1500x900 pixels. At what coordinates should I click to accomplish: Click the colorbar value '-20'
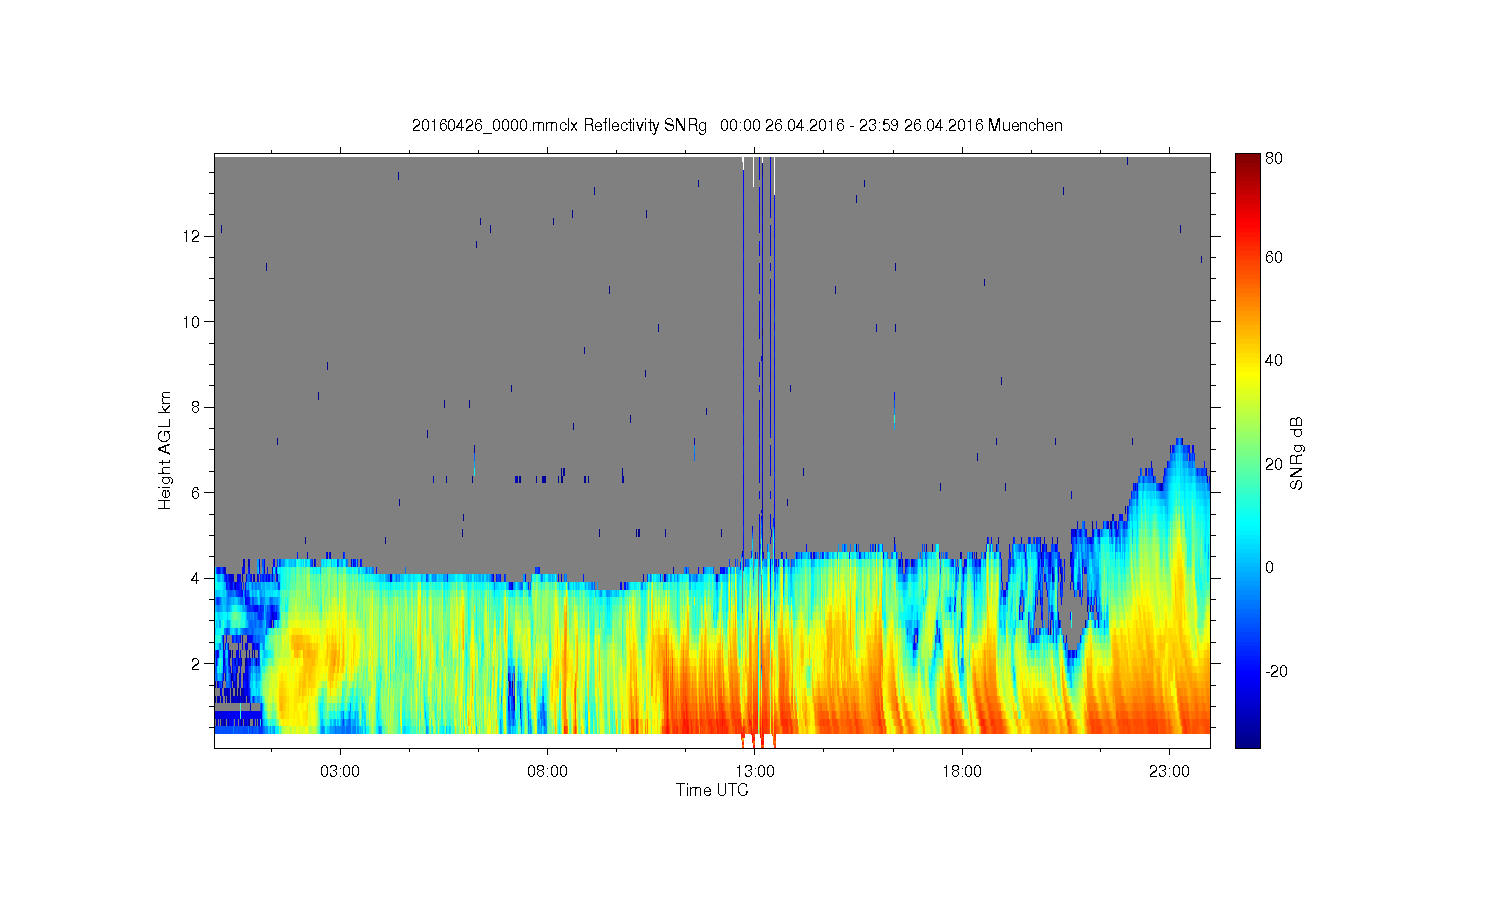1276,671
